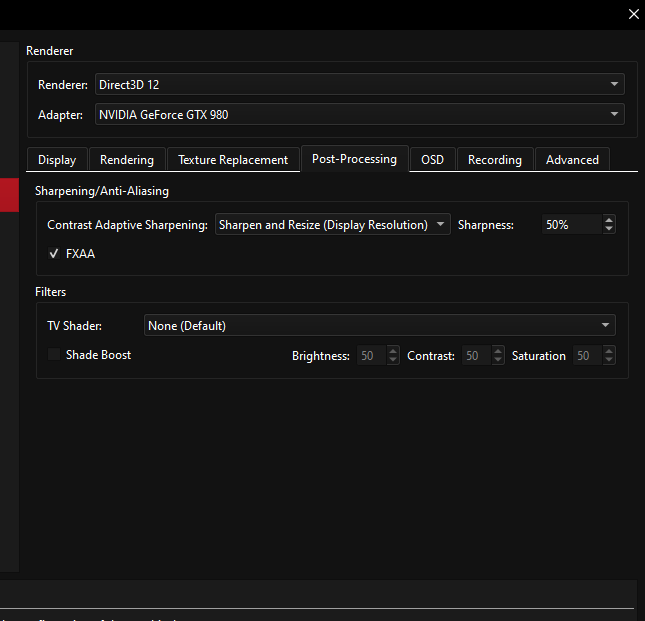Close the settings window with the X

[633, 14]
